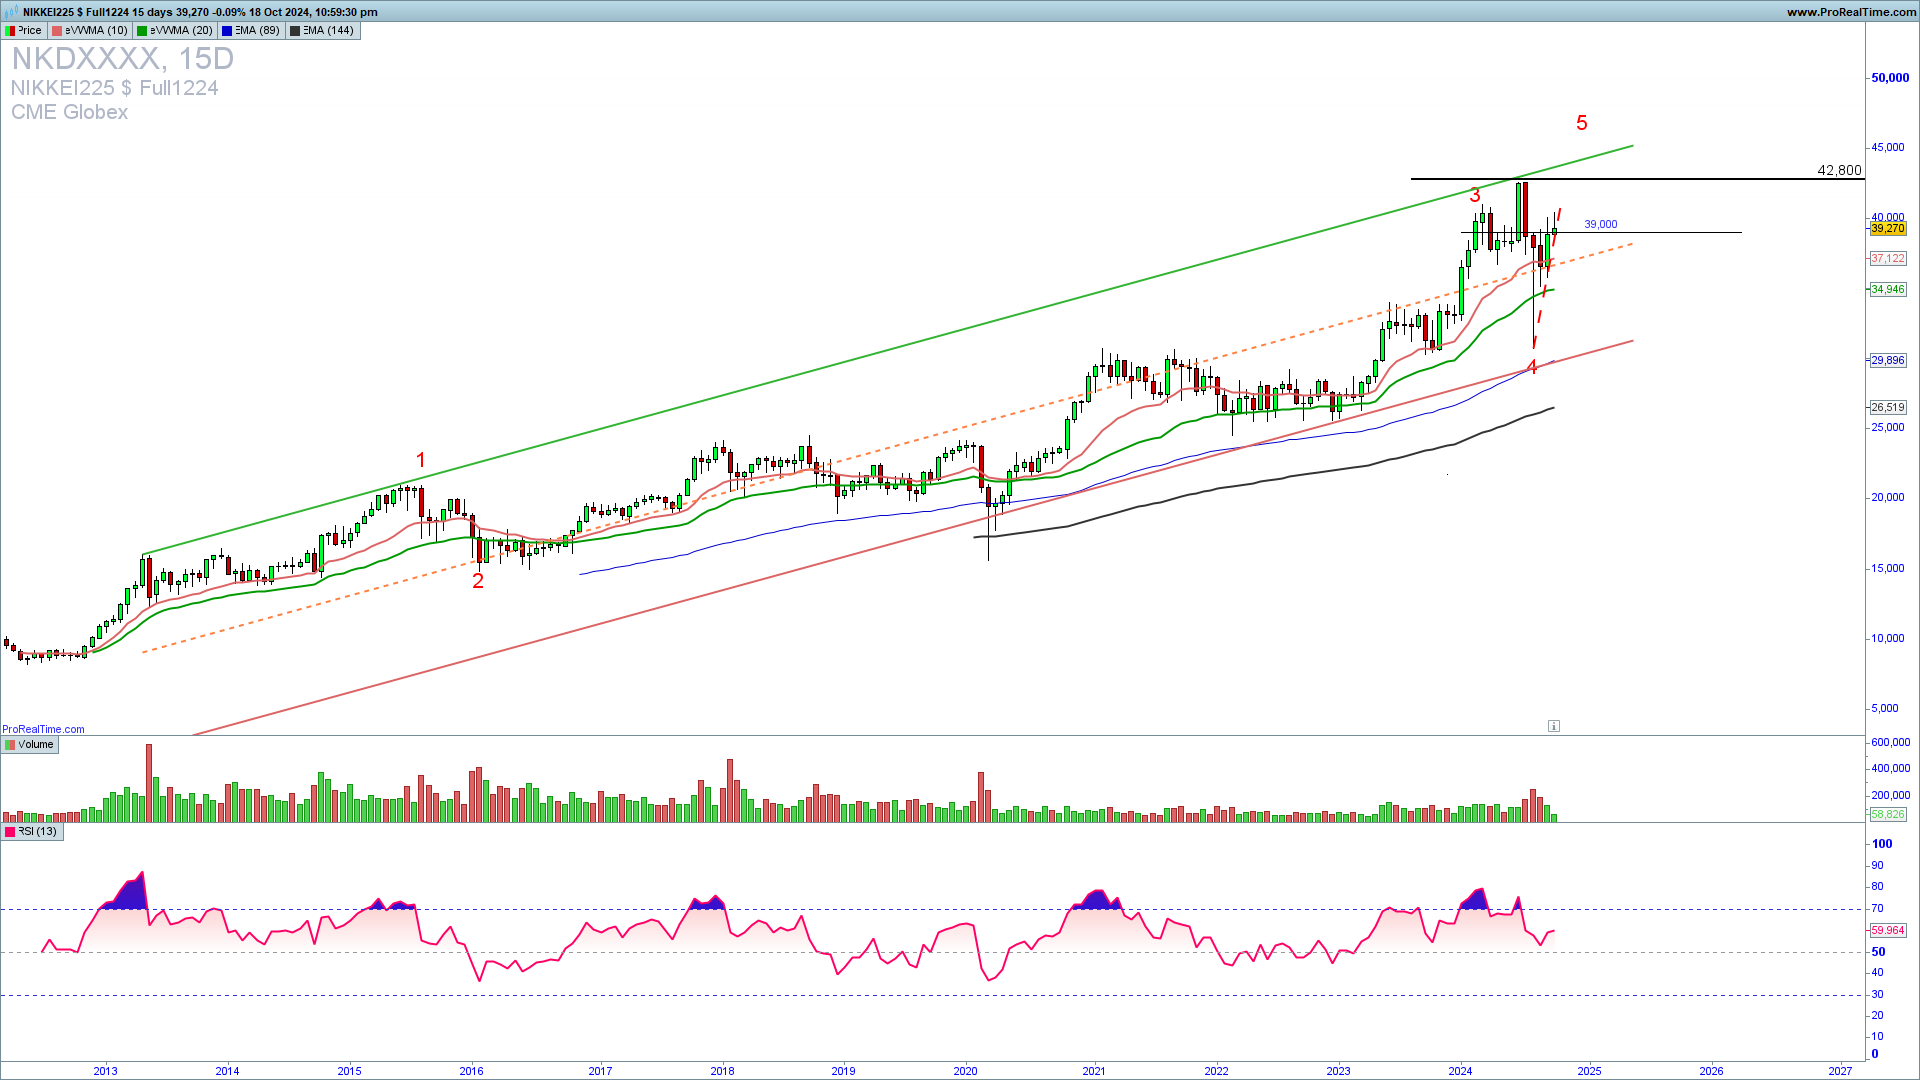Viewport: 1920px width, 1080px height.
Task: Click the tallest 2013 volume bar
Action: pyautogui.click(x=149, y=783)
